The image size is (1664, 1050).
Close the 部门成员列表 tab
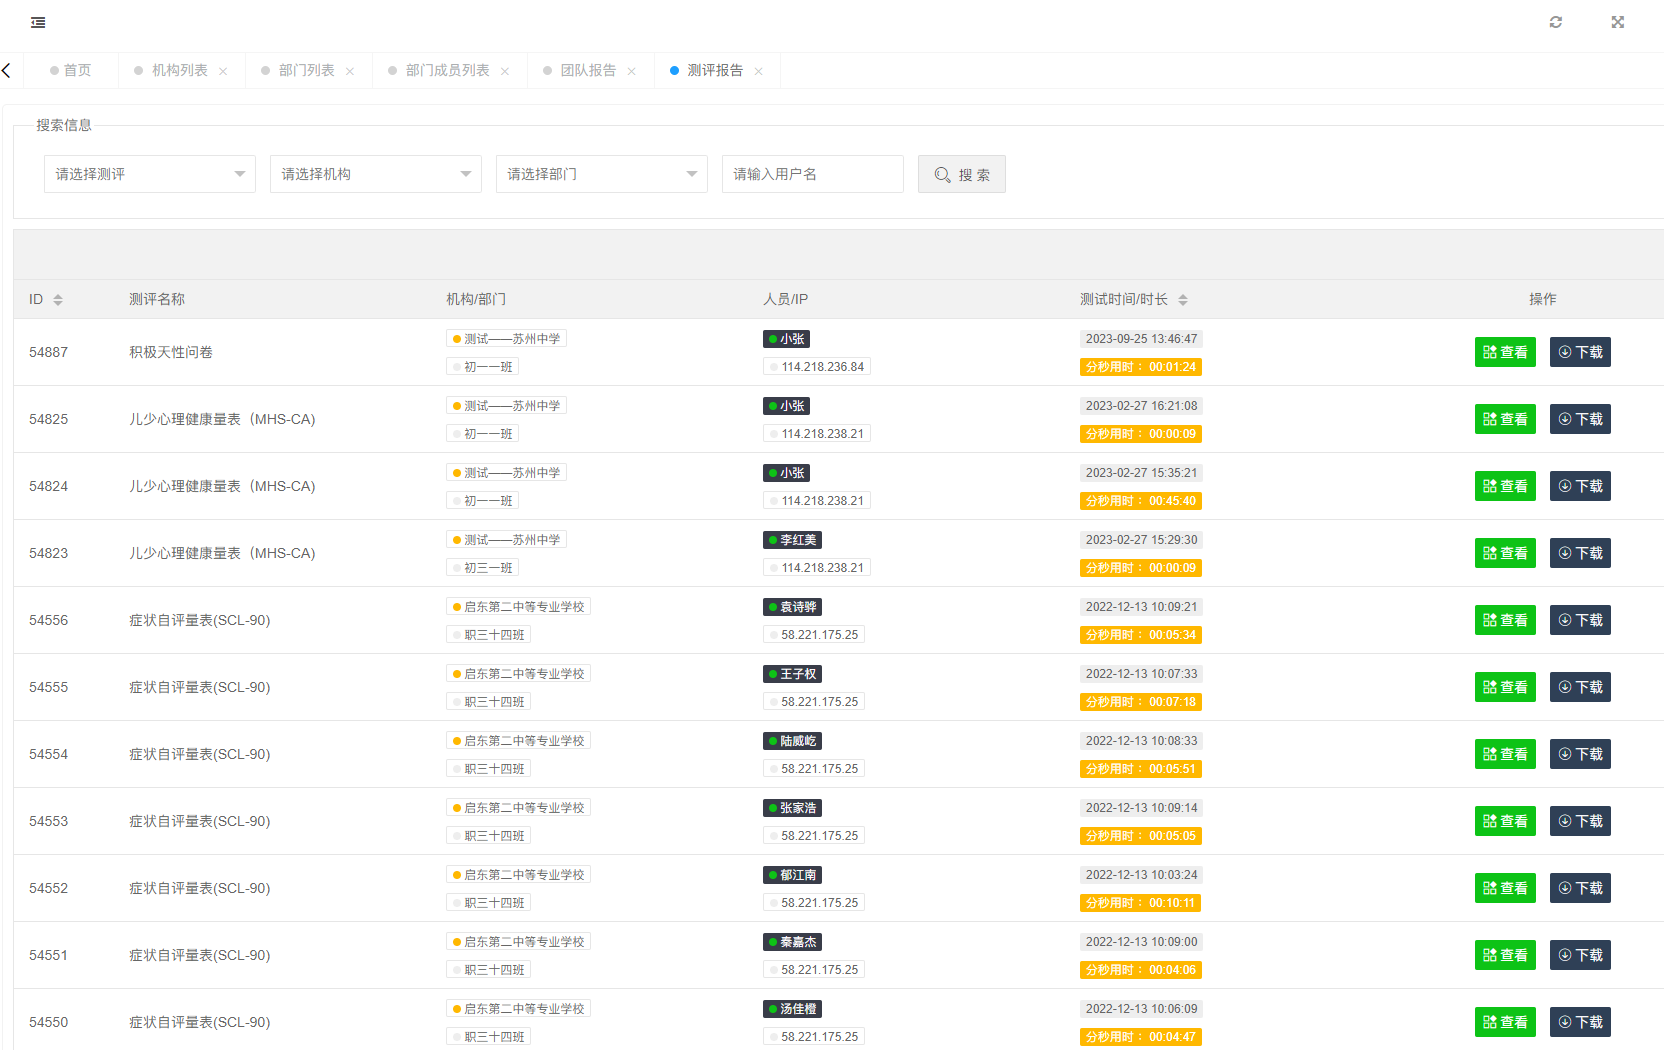(505, 71)
